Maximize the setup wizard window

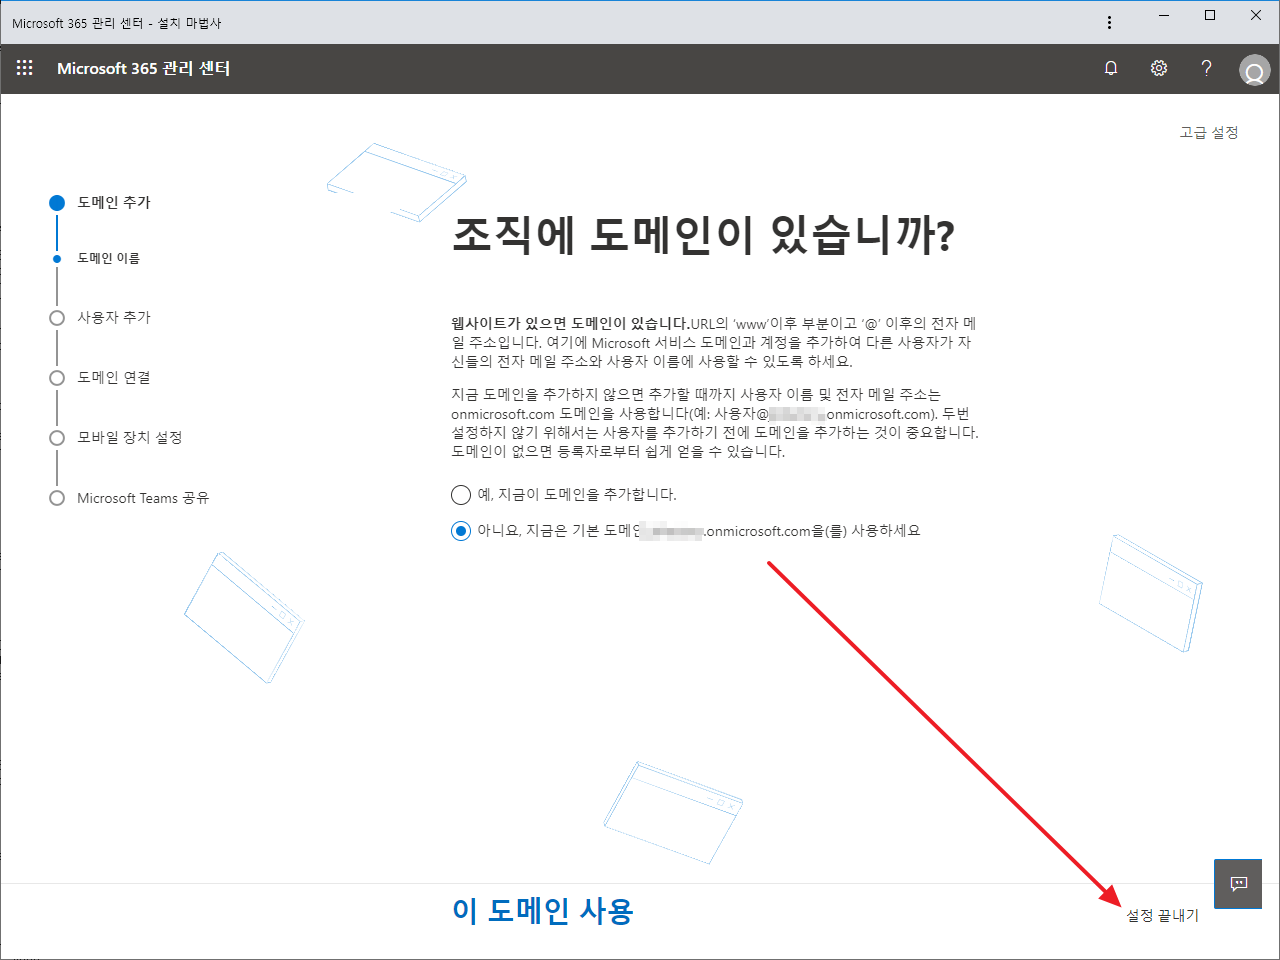(x=1210, y=15)
